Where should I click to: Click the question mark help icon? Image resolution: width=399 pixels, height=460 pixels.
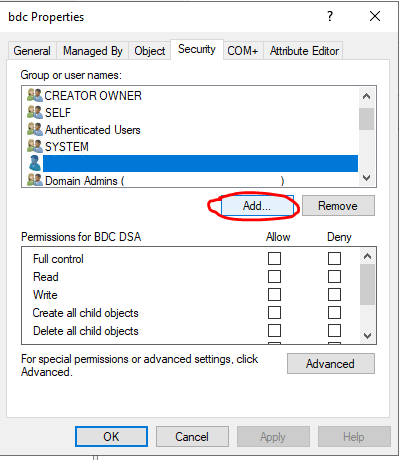(330, 16)
